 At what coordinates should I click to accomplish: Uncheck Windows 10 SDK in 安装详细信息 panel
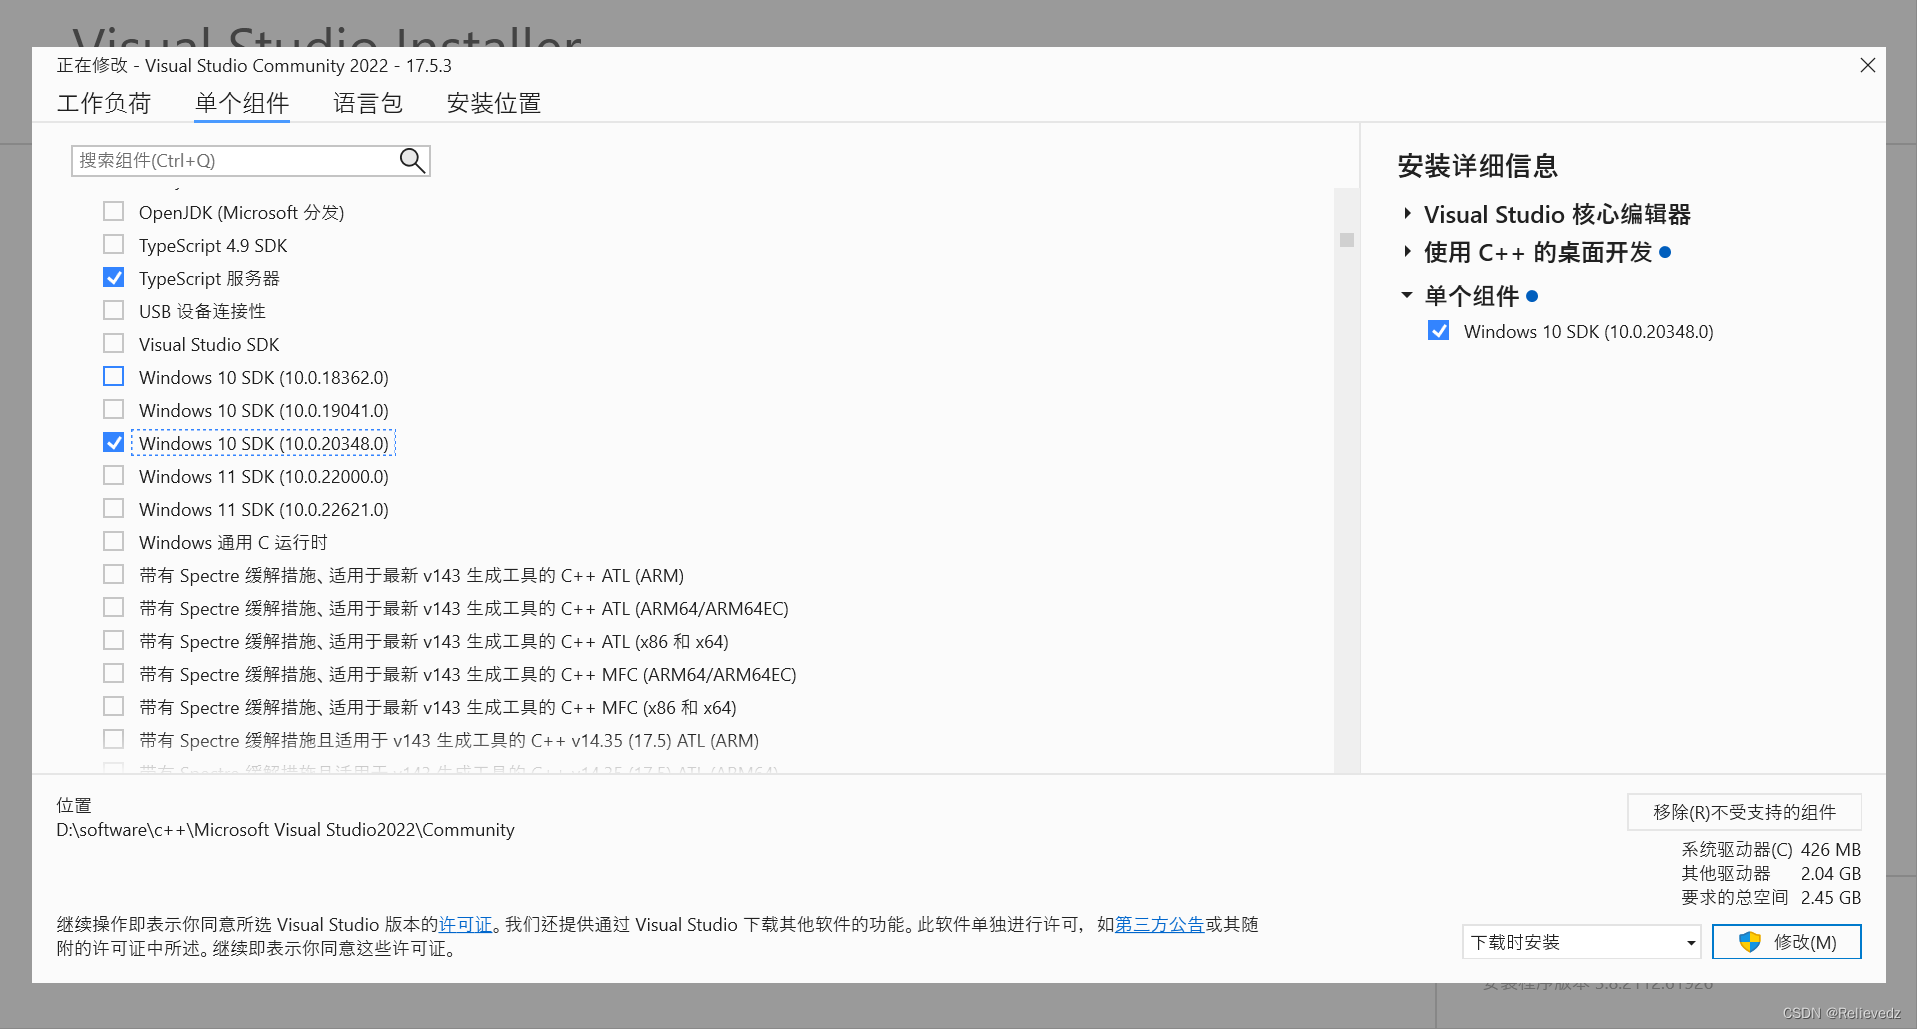(1439, 330)
